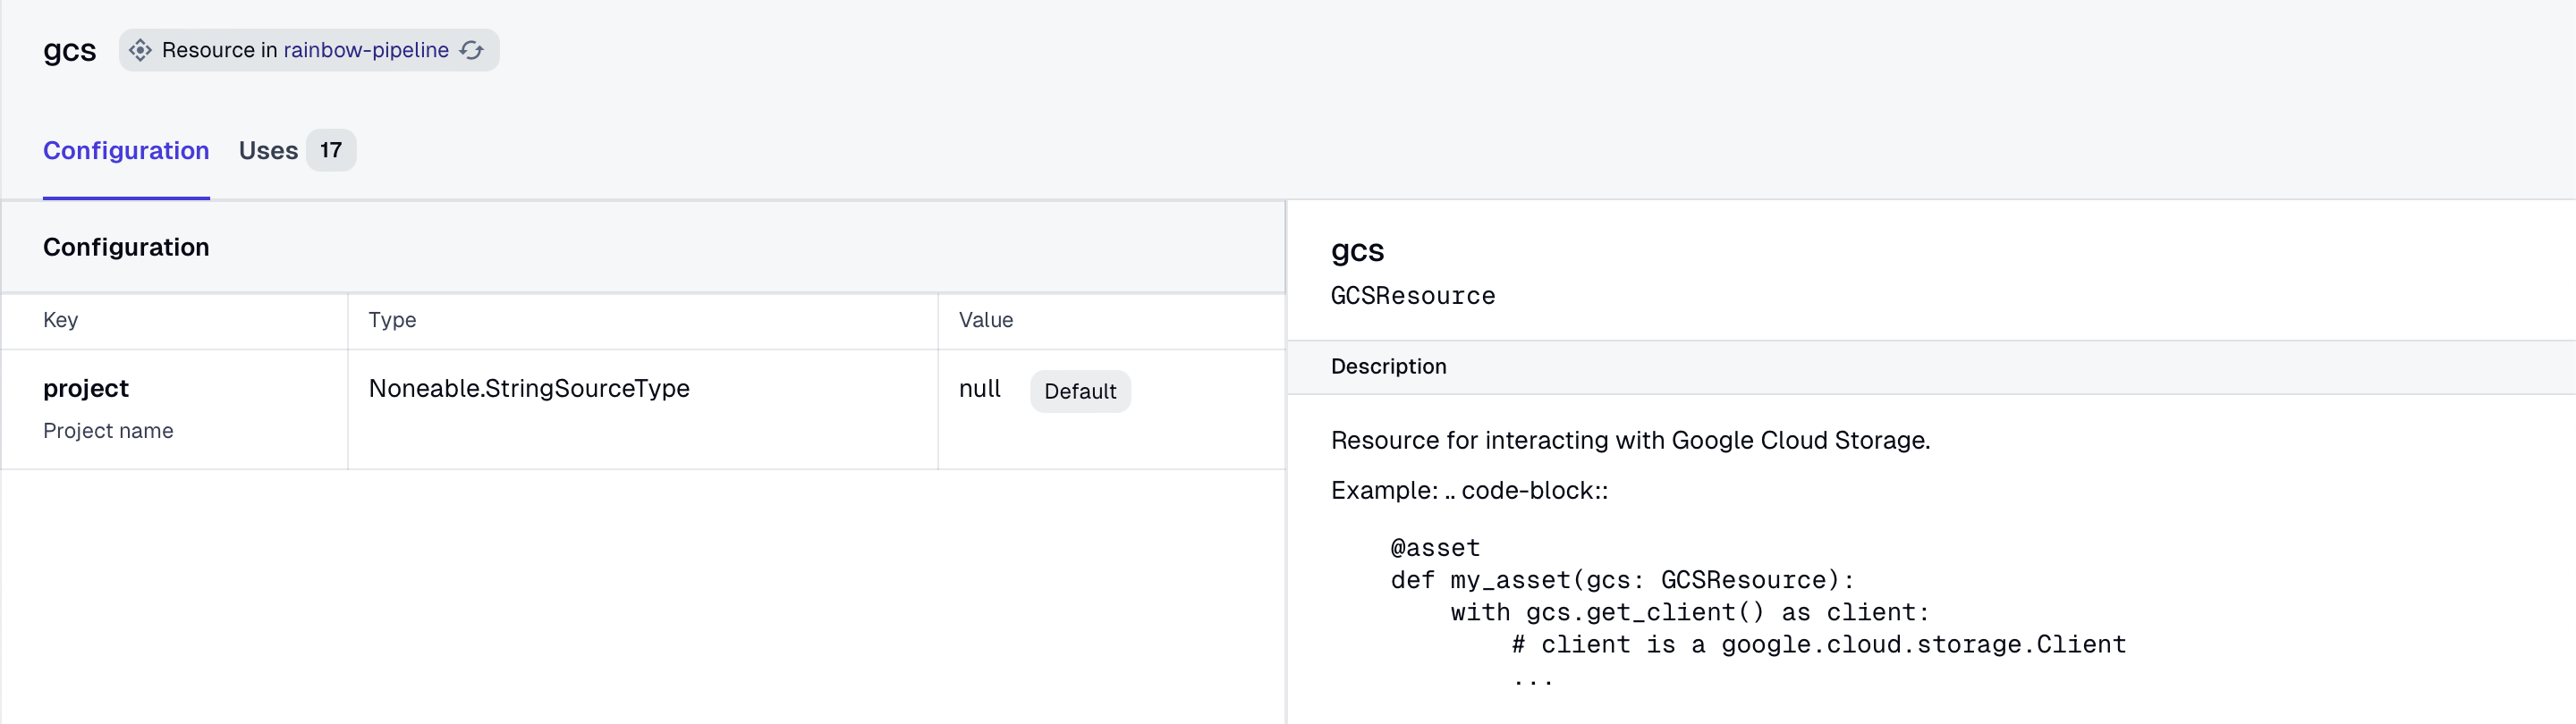This screenshot has height=724, width=2576.
Task: Click the Default tag next to null
Action: 1079,391
